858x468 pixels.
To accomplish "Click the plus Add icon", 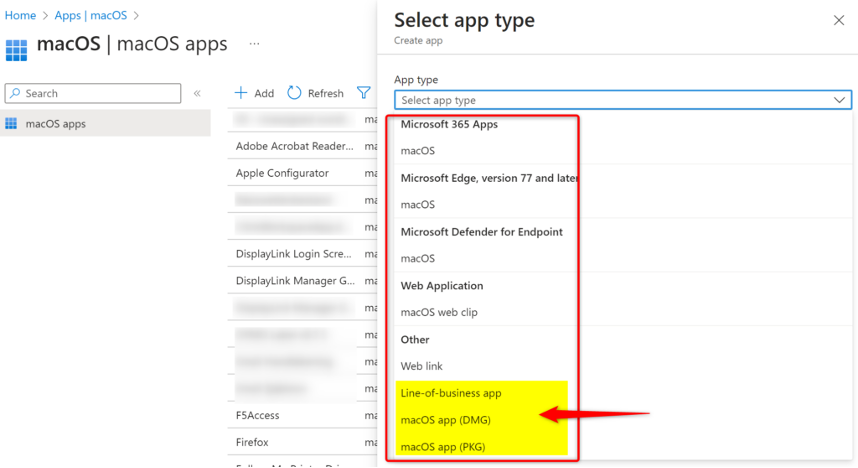I will click(x=241, y=93).
